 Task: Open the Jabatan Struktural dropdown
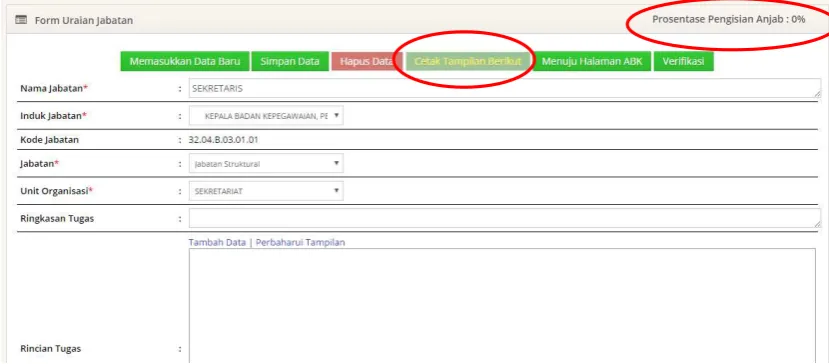tap(266, 163)
